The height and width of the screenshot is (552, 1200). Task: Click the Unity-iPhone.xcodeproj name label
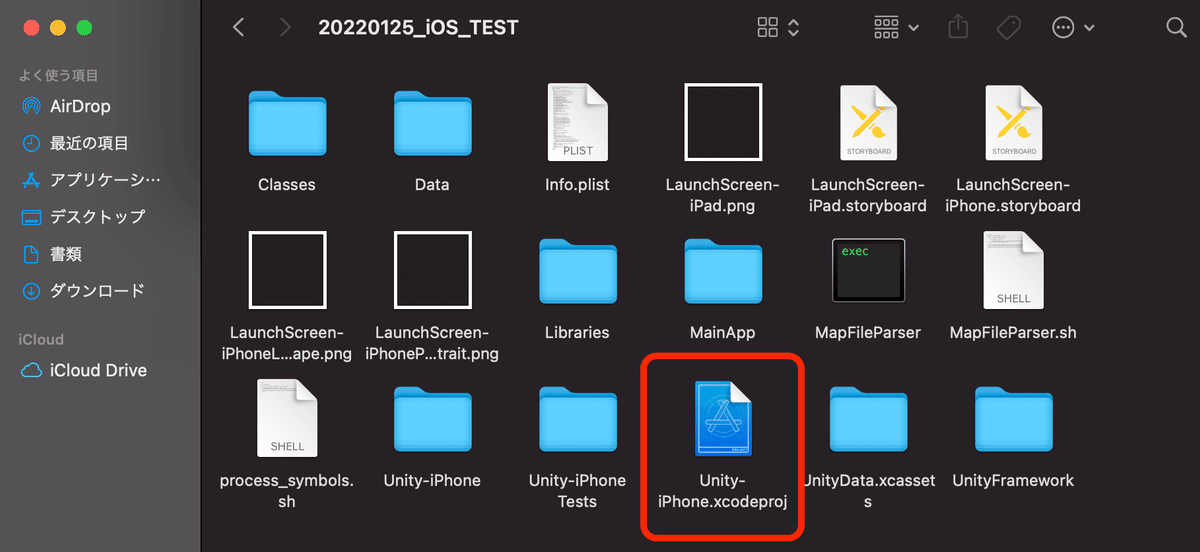tap(723, 491)
